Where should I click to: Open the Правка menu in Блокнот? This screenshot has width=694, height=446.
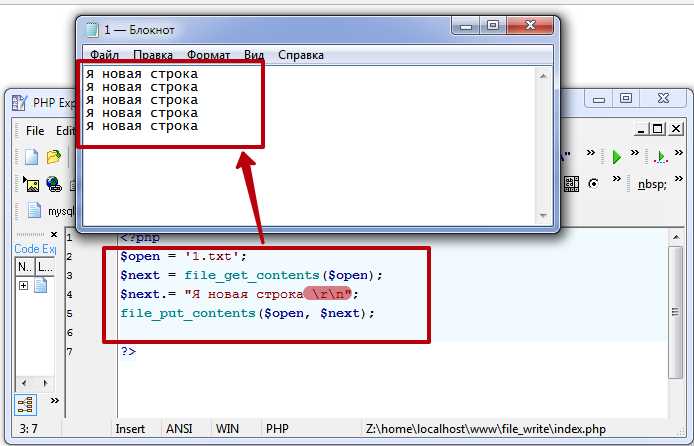click(x=153, y=55)
